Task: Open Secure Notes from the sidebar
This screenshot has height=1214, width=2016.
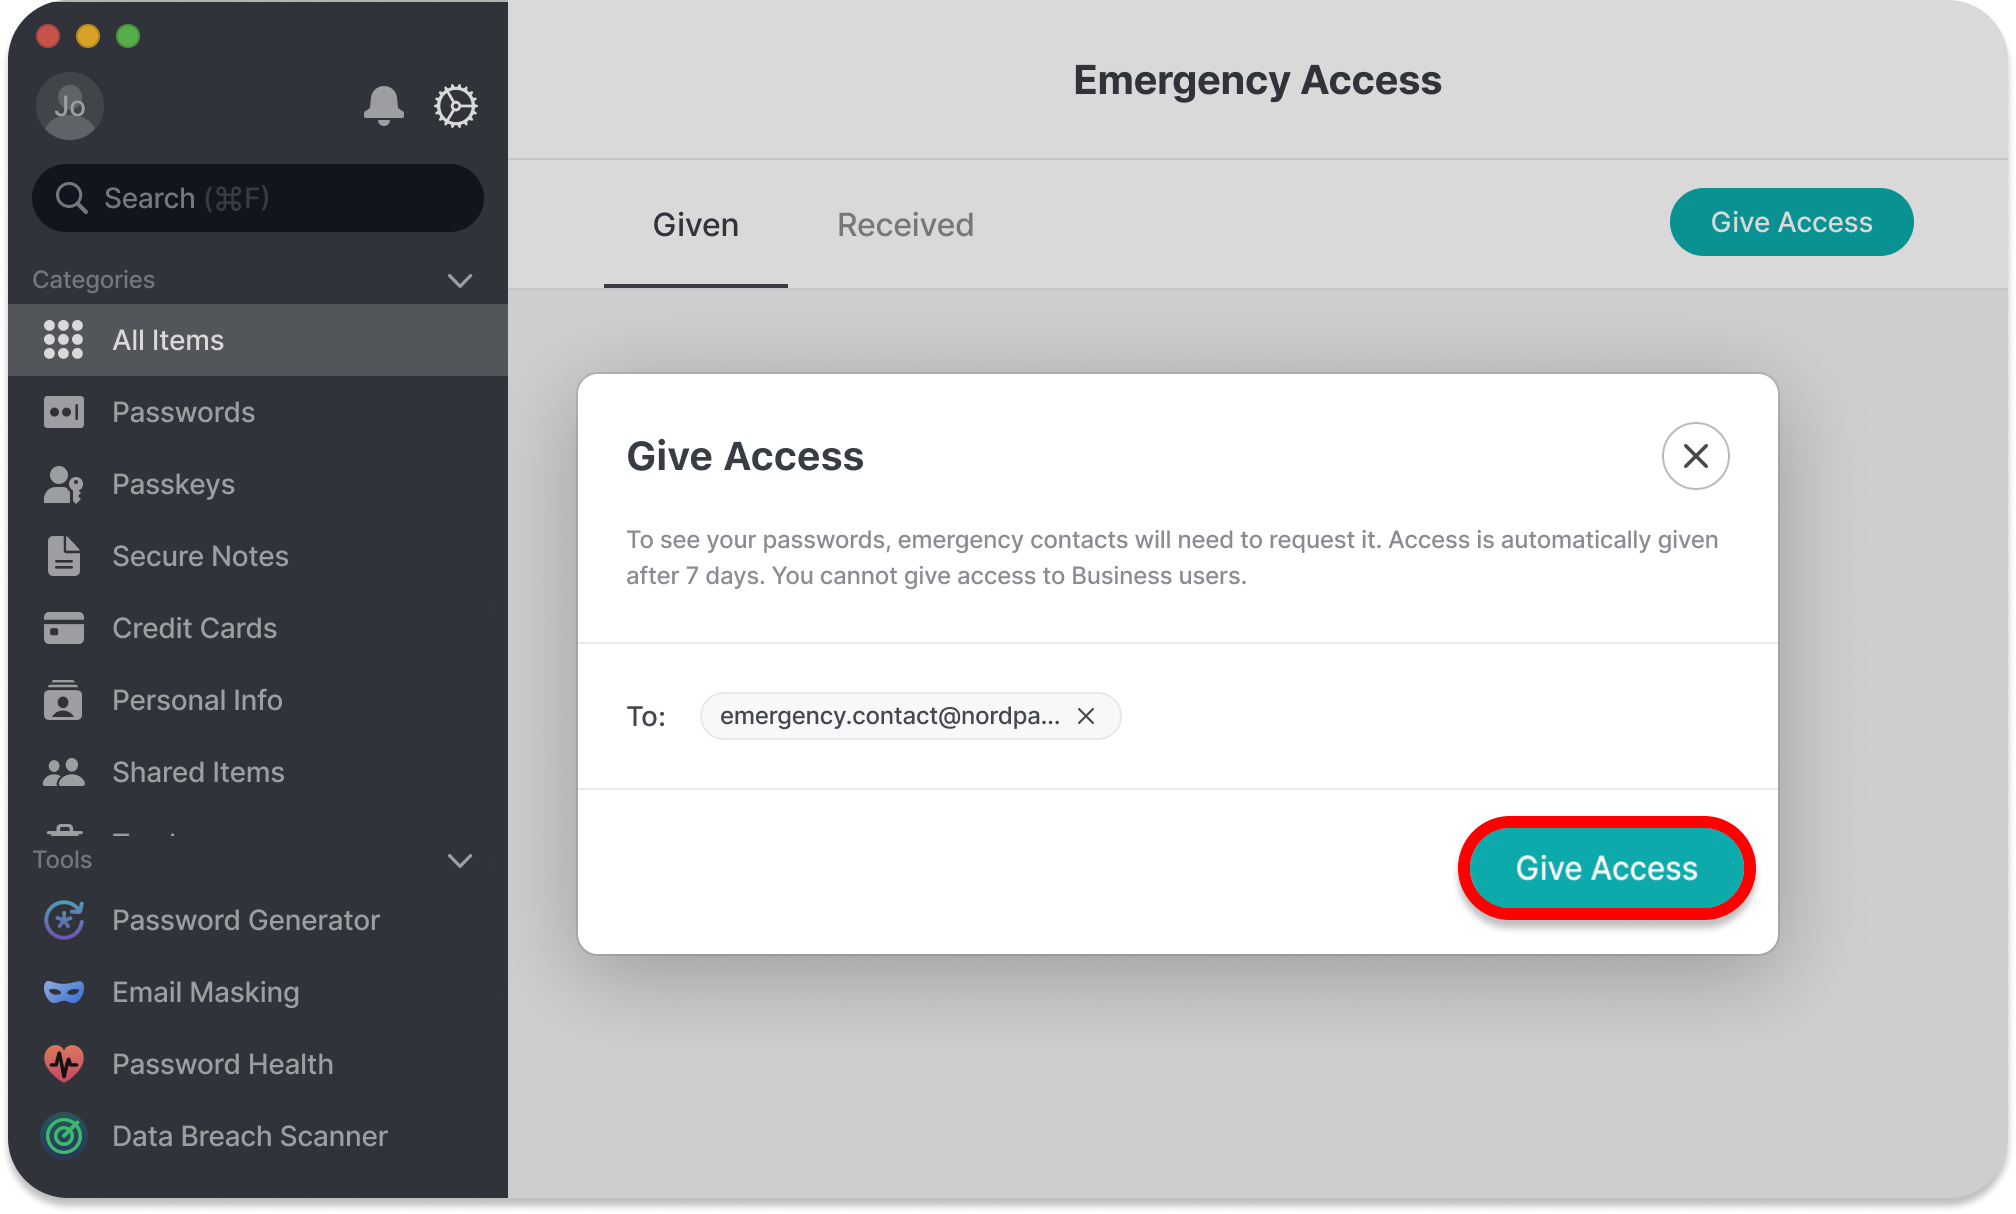Action: click(x=200, y=556)
